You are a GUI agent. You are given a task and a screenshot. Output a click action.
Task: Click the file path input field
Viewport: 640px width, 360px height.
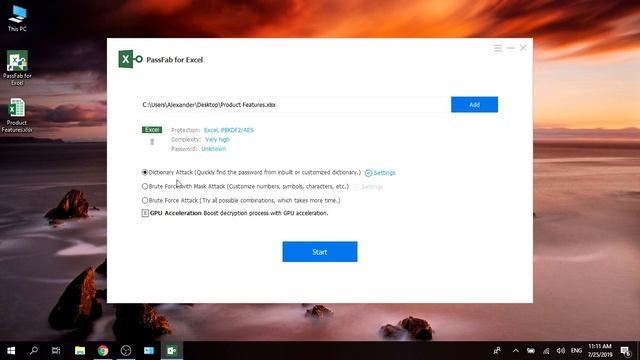pos(295,105)
